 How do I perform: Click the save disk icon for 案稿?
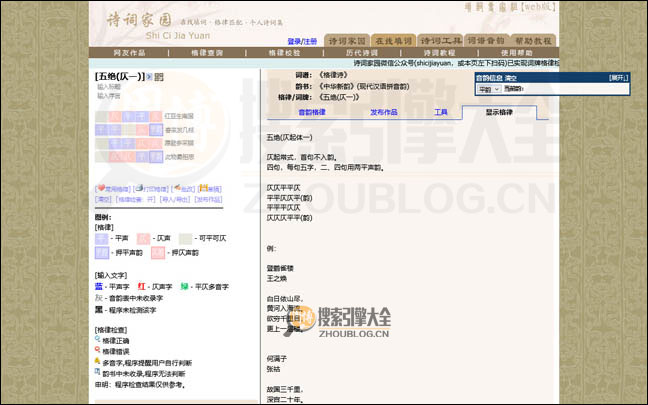(x=203, y=189)
